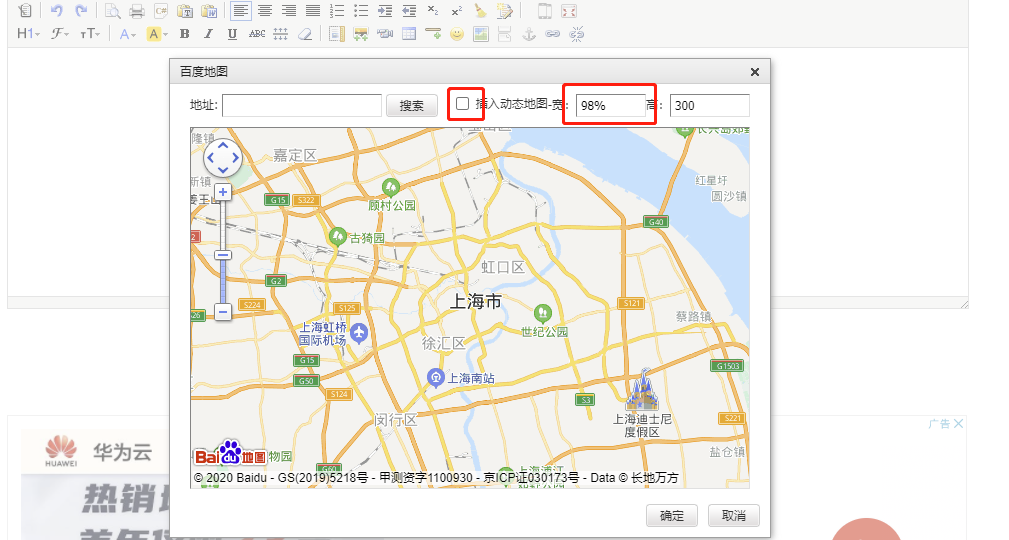Insert a bulleted list

click(x=361, y=10)
